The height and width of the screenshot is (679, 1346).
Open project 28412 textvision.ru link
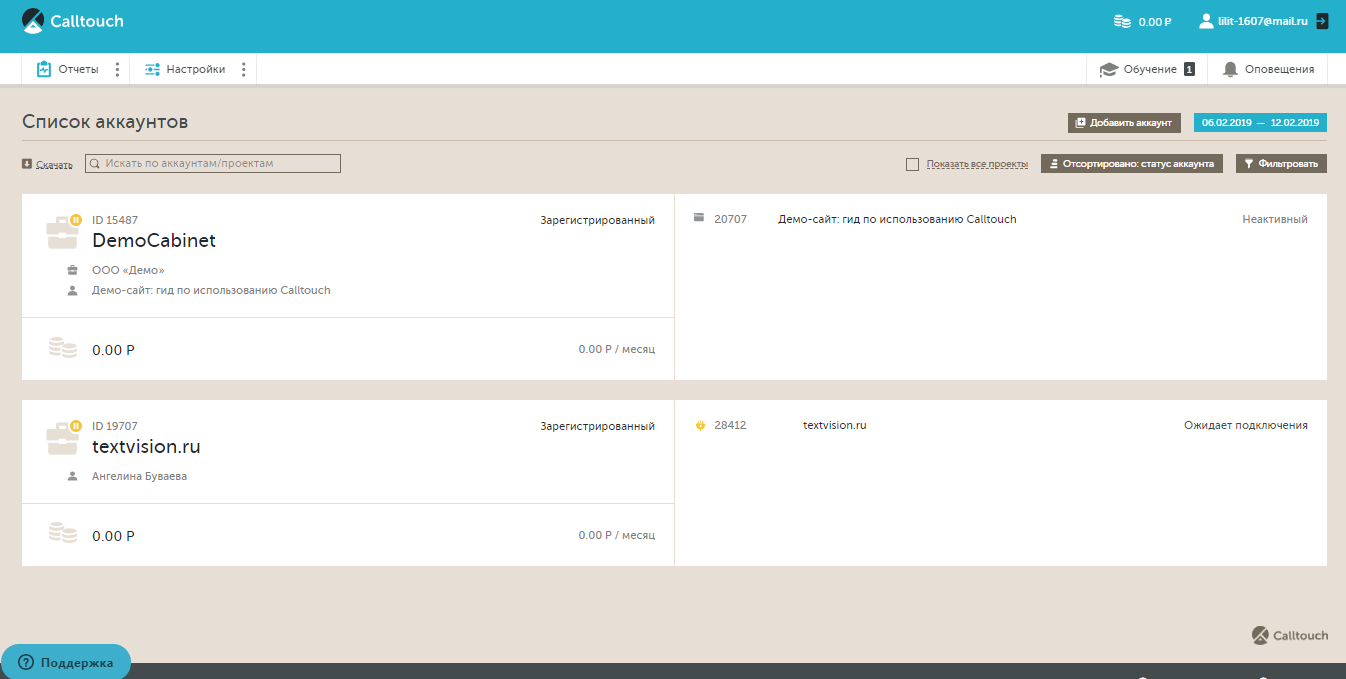834,425
